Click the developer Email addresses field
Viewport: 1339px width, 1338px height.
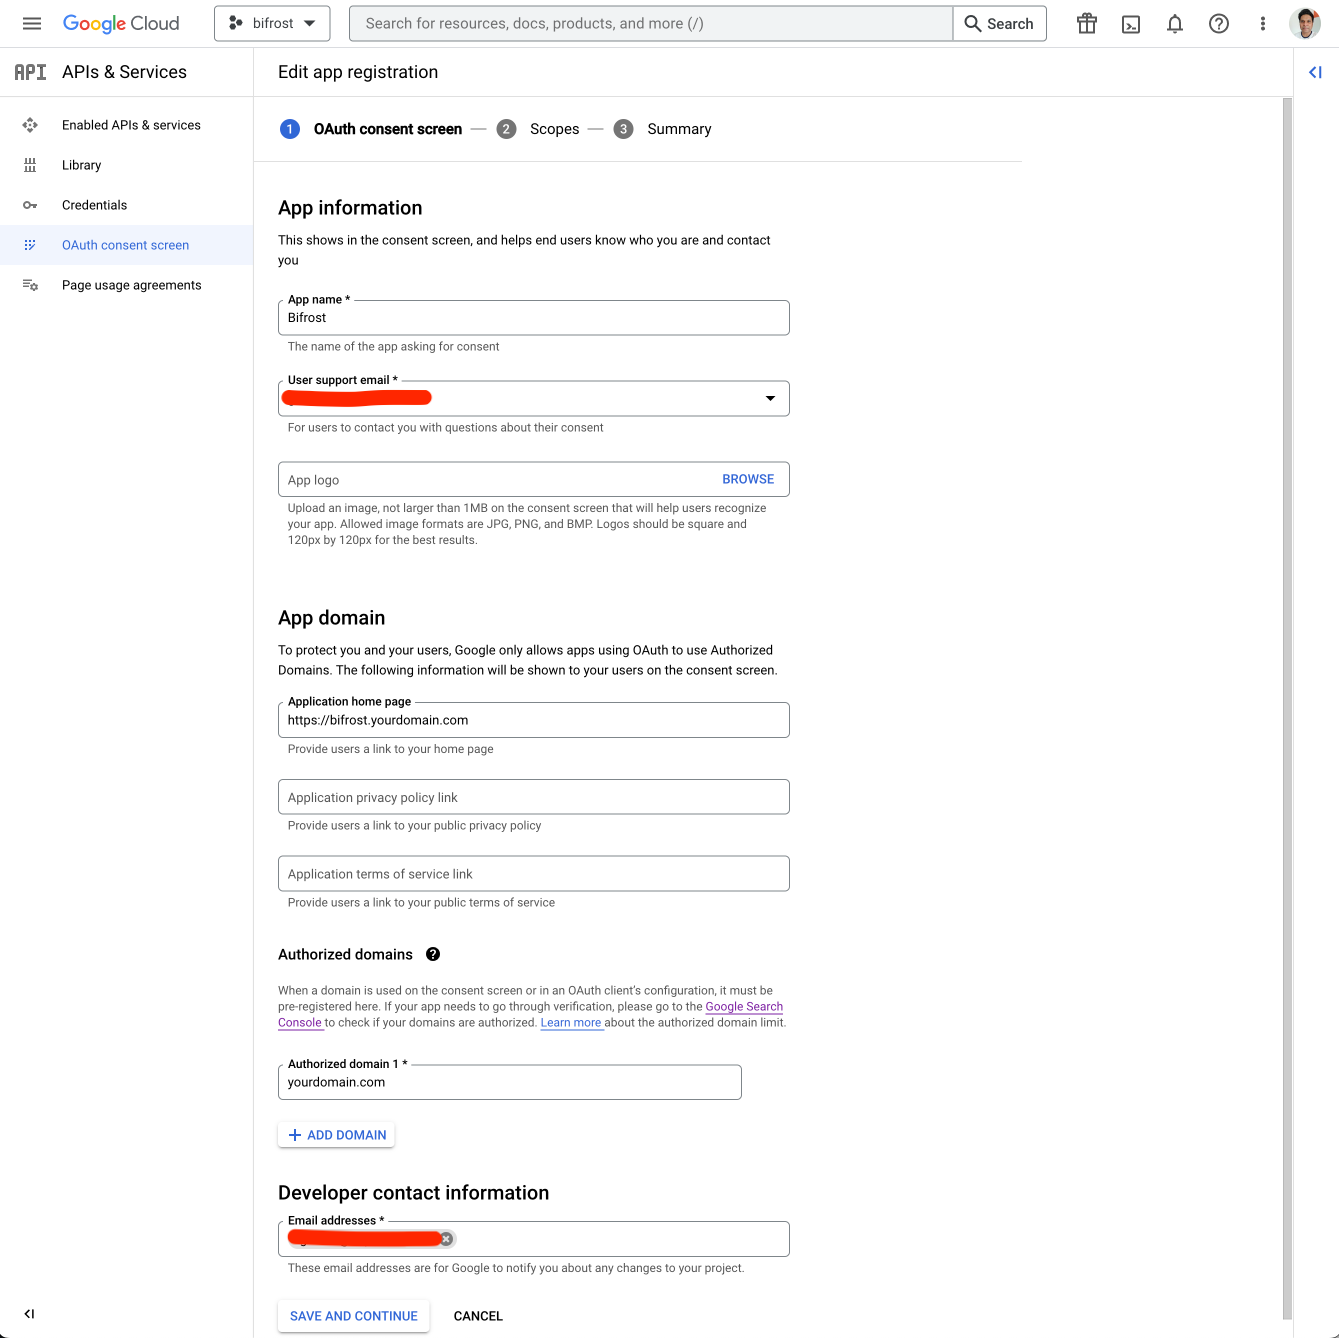click(534, 1239)
